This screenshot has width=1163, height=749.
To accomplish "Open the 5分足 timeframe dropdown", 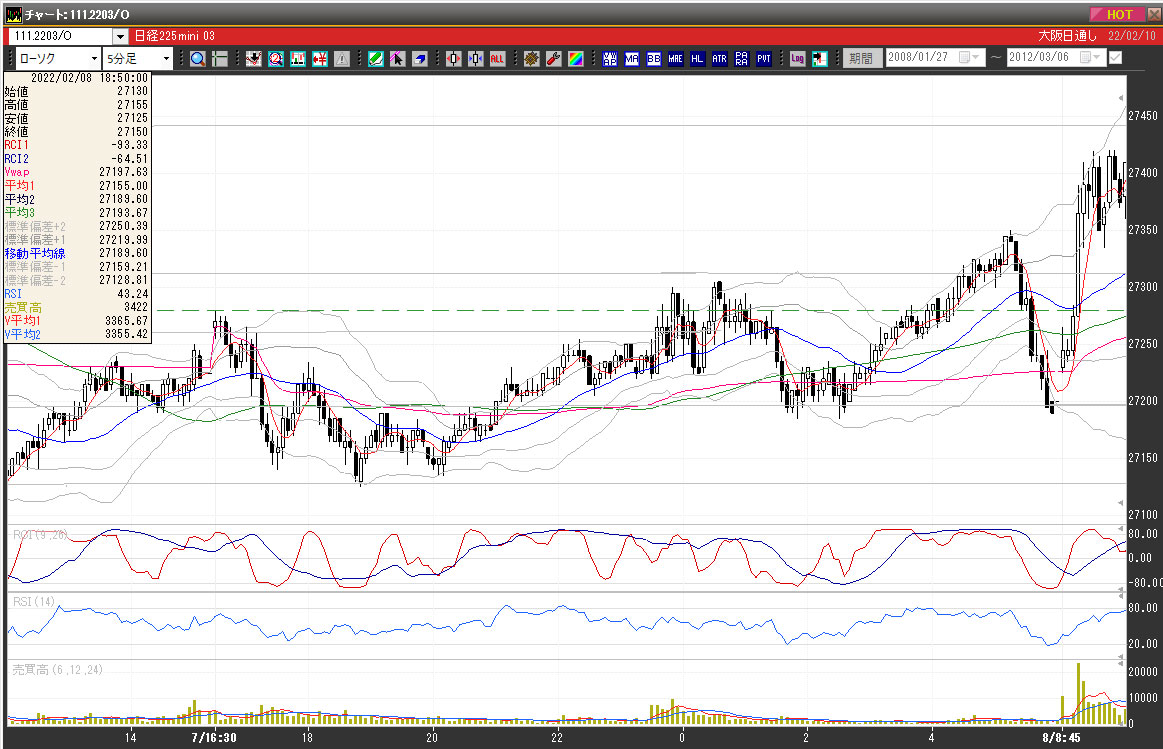I will click(166, 59).
